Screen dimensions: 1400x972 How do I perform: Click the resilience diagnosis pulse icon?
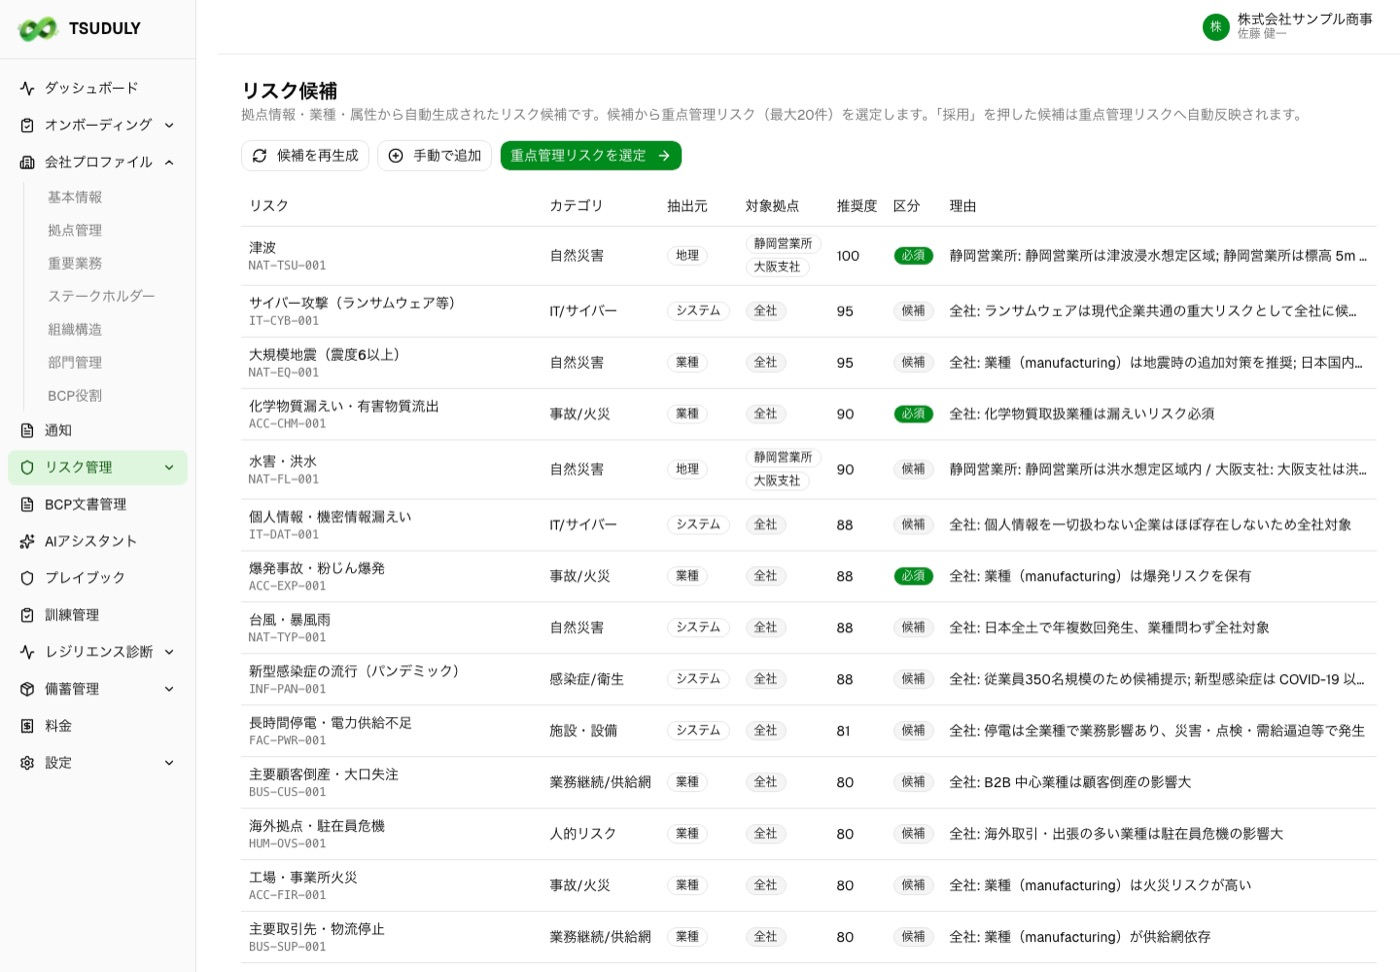click(x=27, y=652)
